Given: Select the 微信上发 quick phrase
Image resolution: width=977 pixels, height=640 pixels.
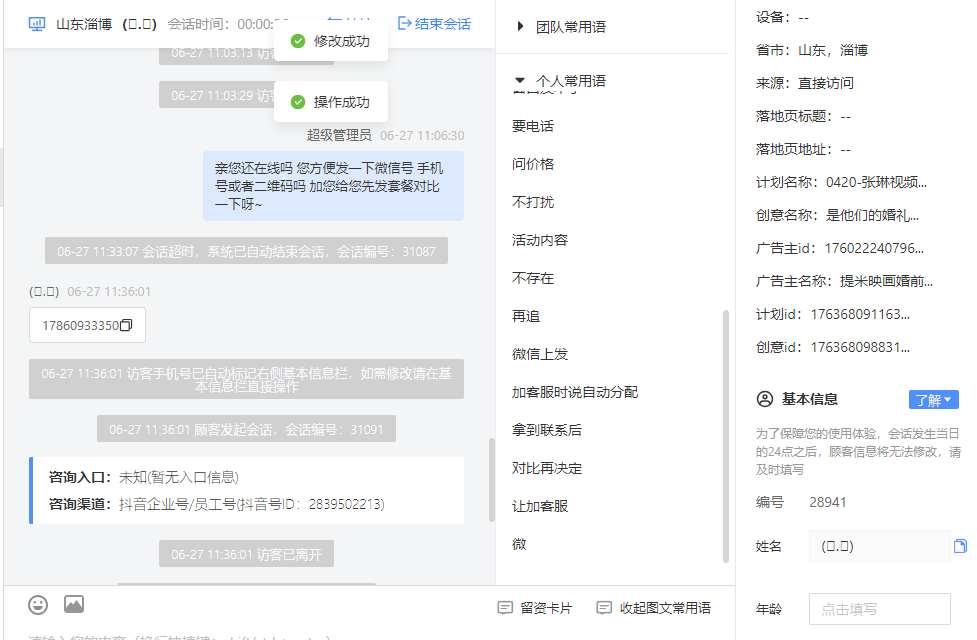Looking at the screenshot, I should 540,354.
